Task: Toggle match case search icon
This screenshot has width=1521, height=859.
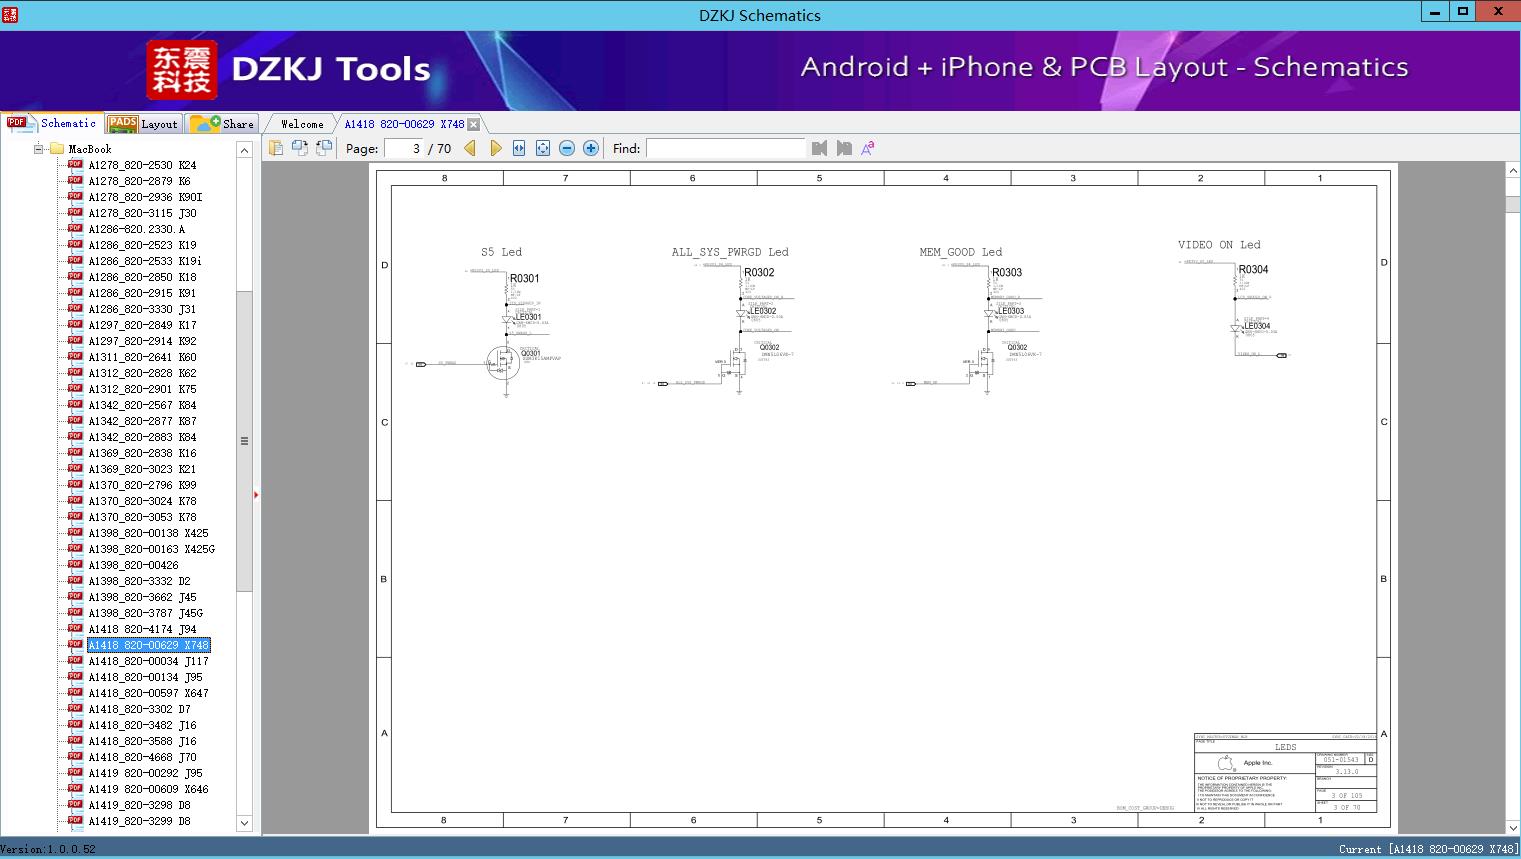Action: 868,148
